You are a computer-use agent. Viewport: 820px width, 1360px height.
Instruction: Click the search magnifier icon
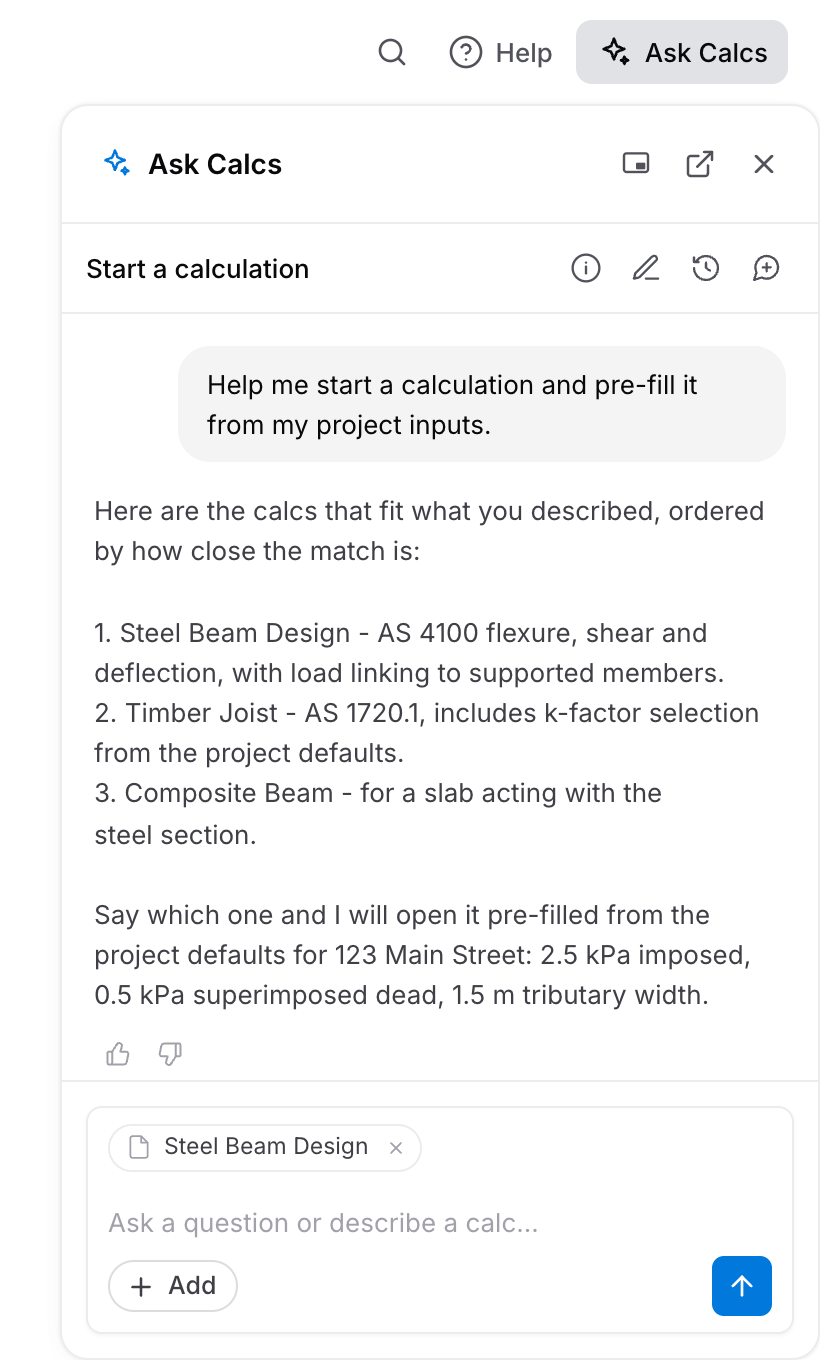tap(392, 52)
